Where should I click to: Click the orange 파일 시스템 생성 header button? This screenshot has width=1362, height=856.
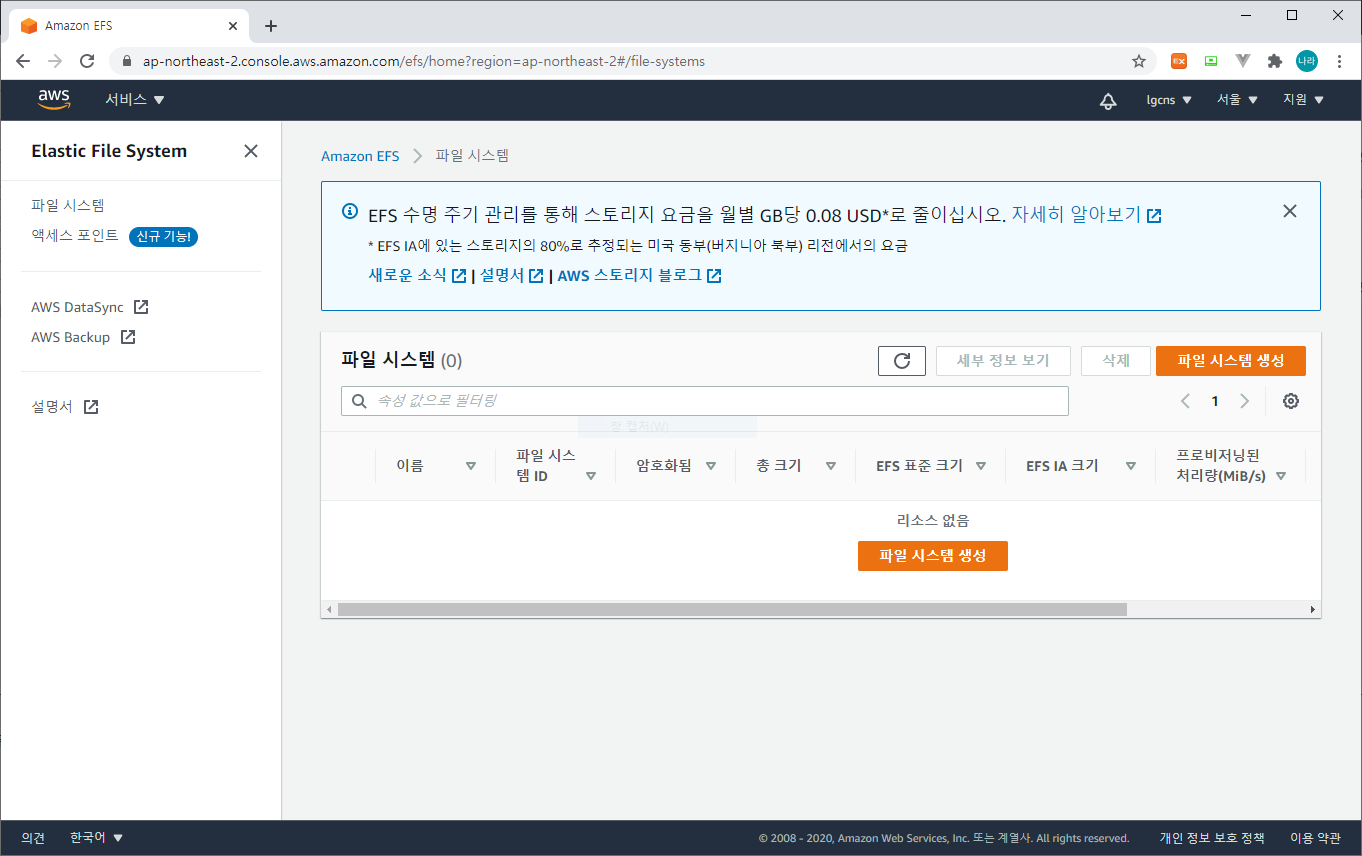click(1230, 361)
